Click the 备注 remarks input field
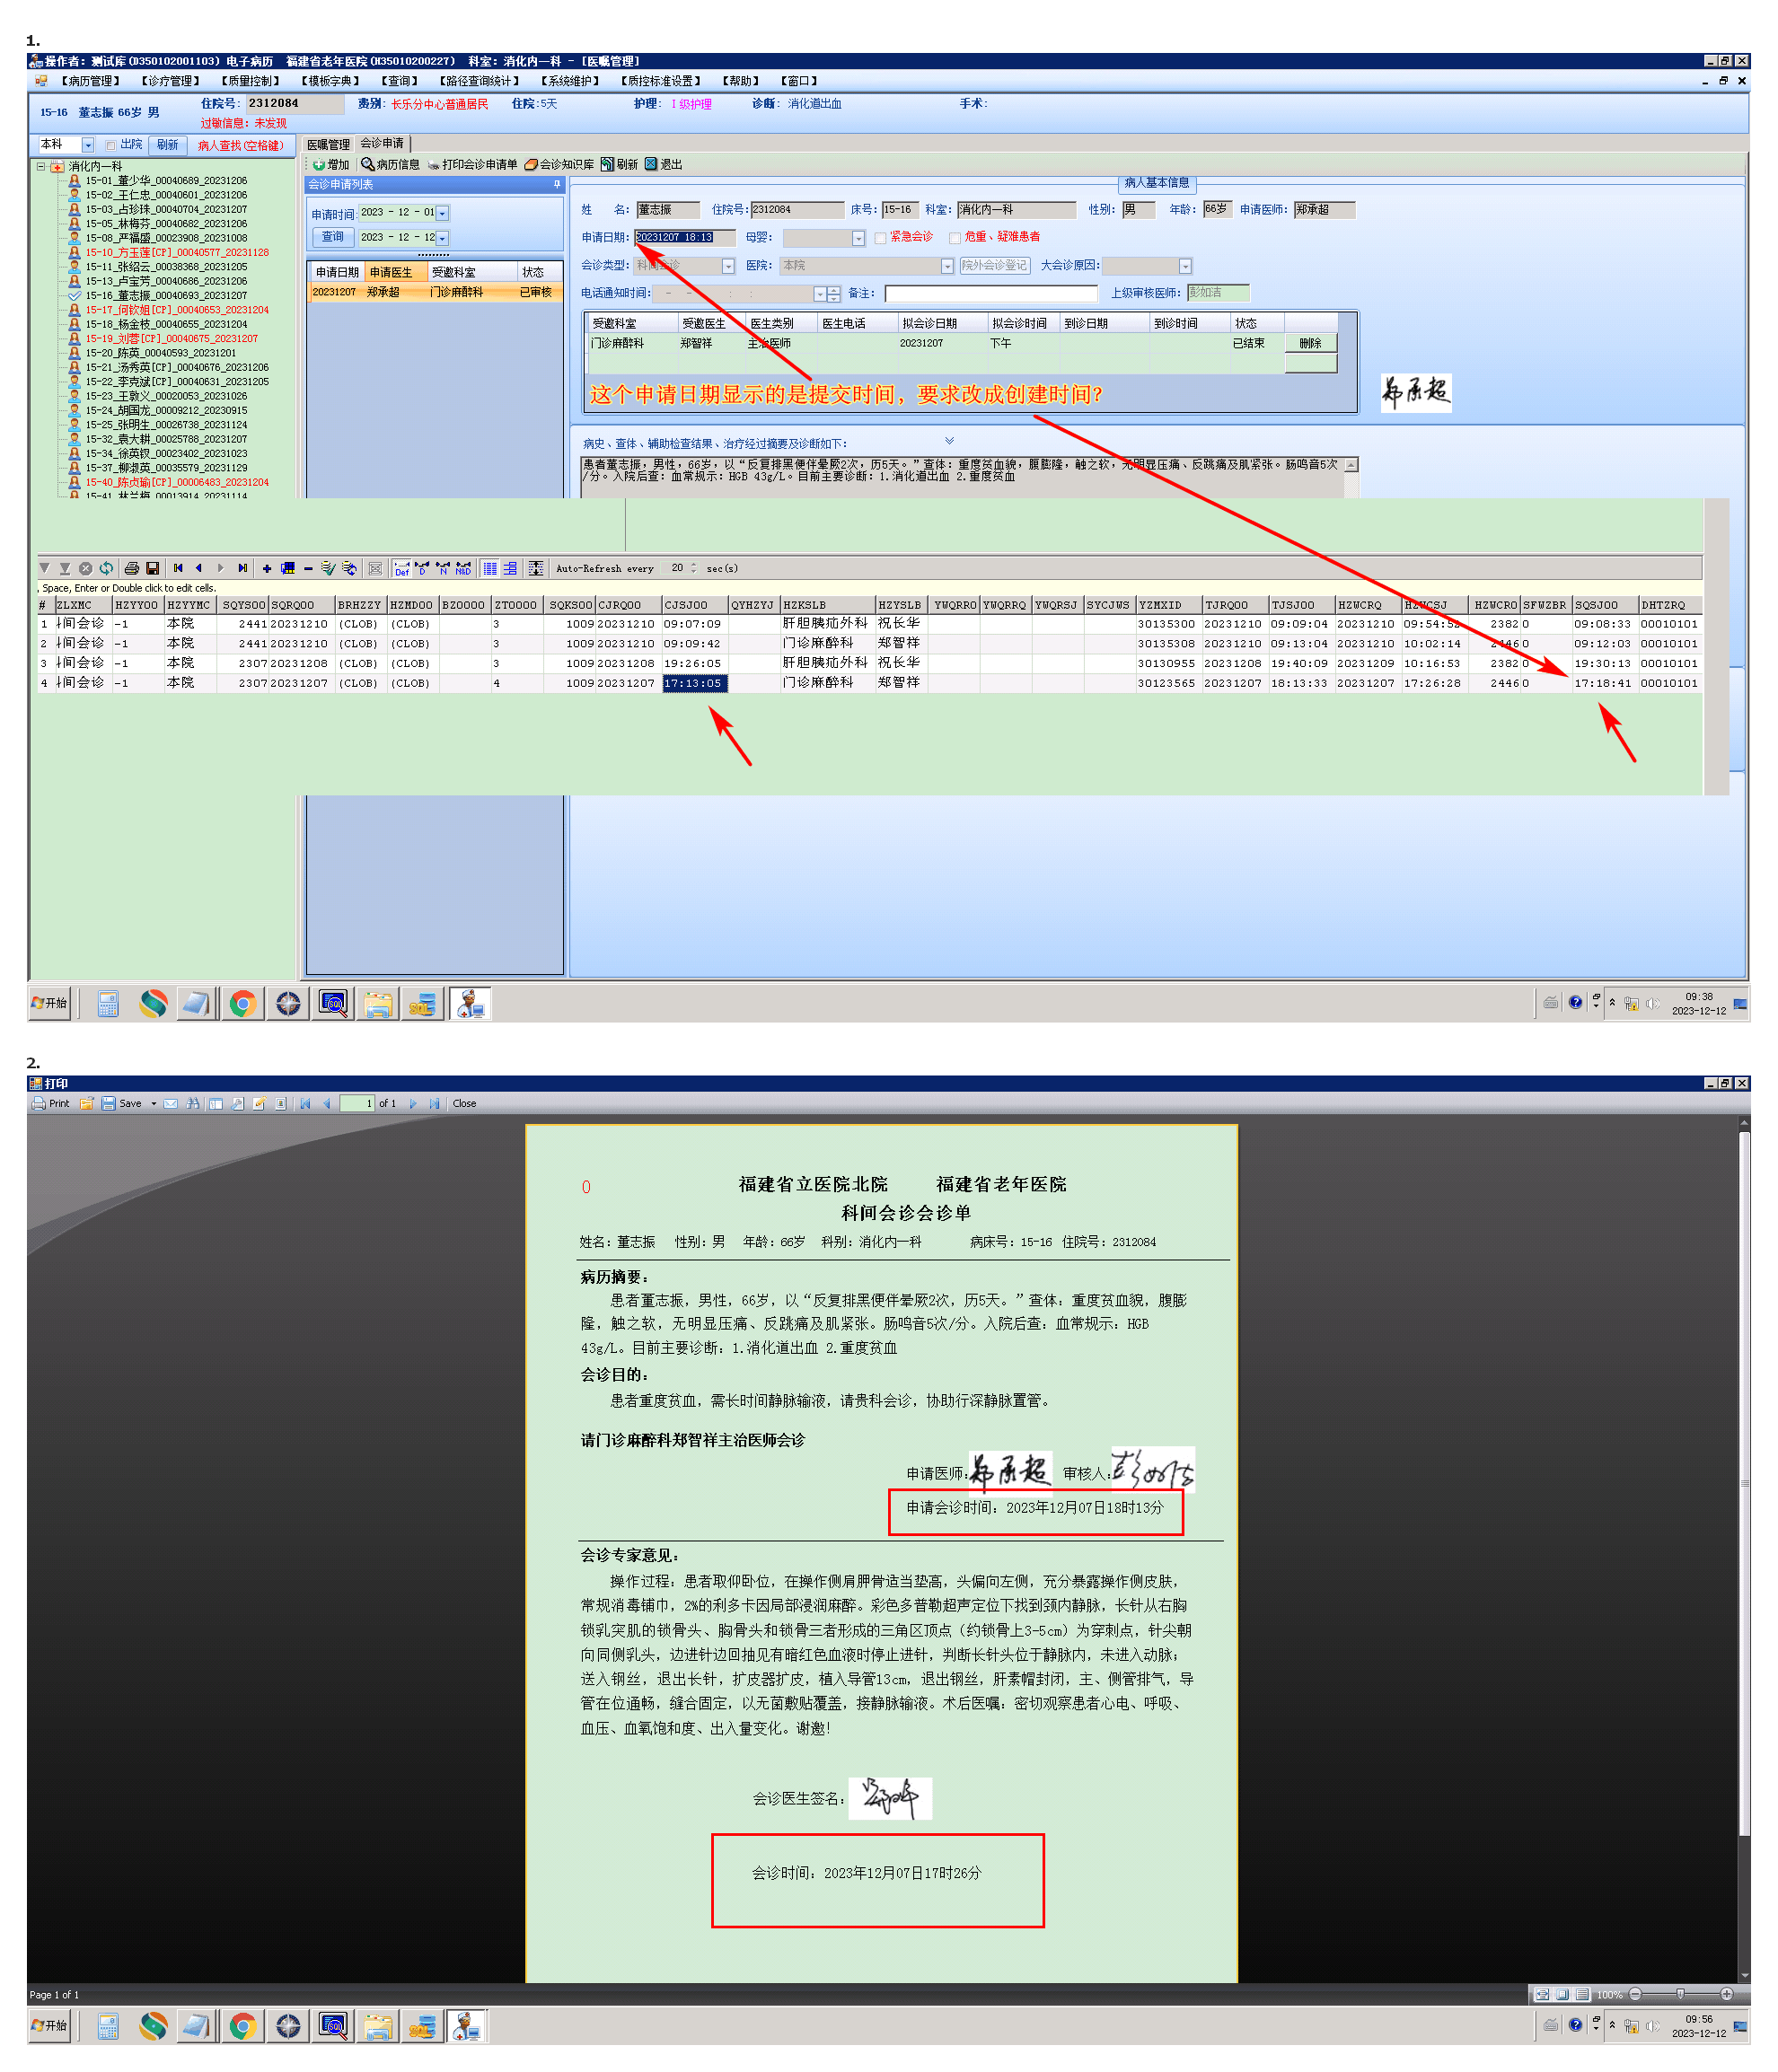 pyautogui.click(x=990, y=294)
